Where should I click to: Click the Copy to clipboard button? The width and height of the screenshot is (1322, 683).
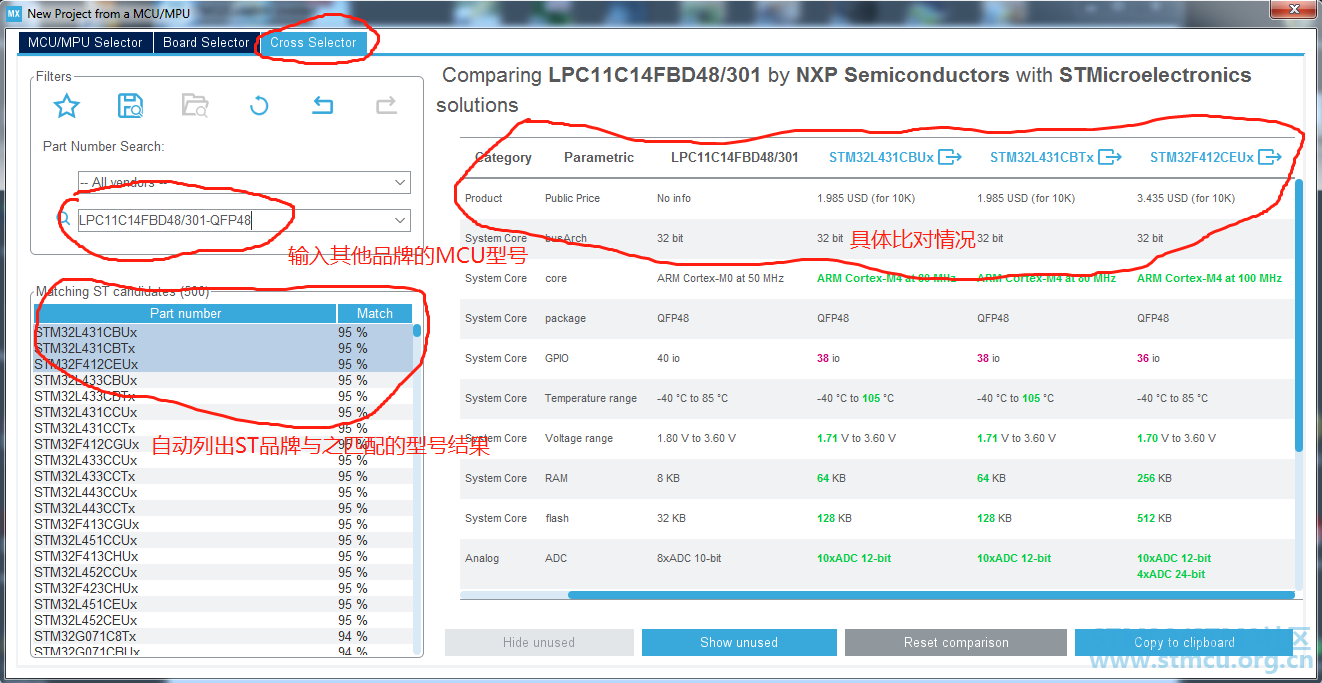[1184, 642]
